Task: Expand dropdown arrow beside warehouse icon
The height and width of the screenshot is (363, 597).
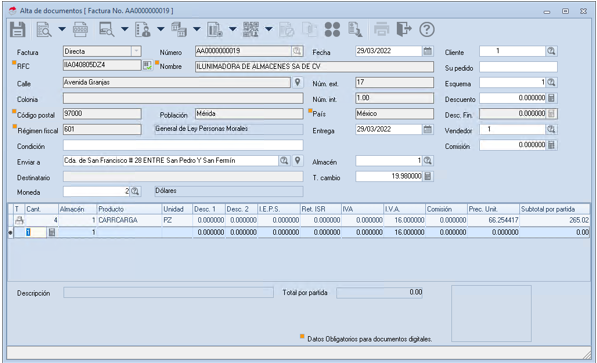Action: (196, 29)
